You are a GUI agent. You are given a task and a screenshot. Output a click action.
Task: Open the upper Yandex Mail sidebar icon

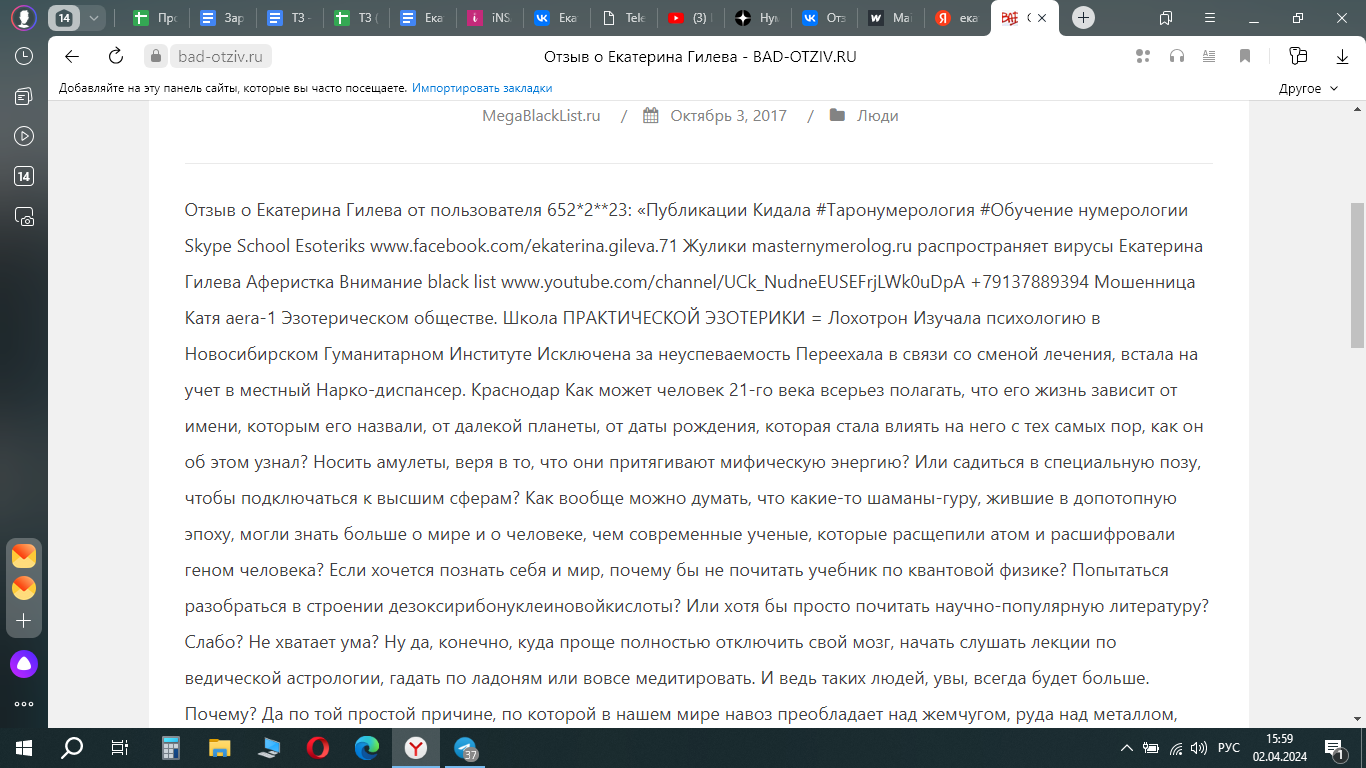coord(24,556)
